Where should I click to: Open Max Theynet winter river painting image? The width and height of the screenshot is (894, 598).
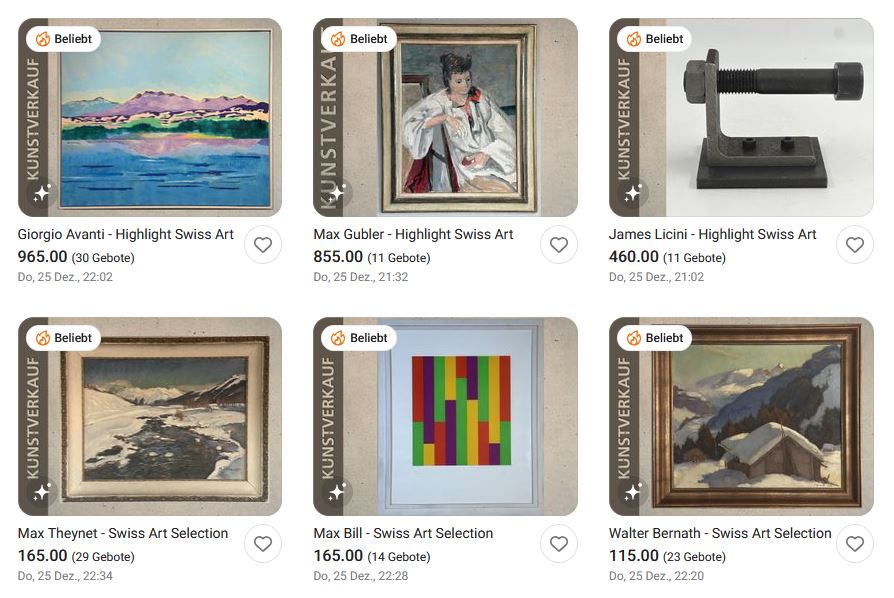(x=150, y=416)
